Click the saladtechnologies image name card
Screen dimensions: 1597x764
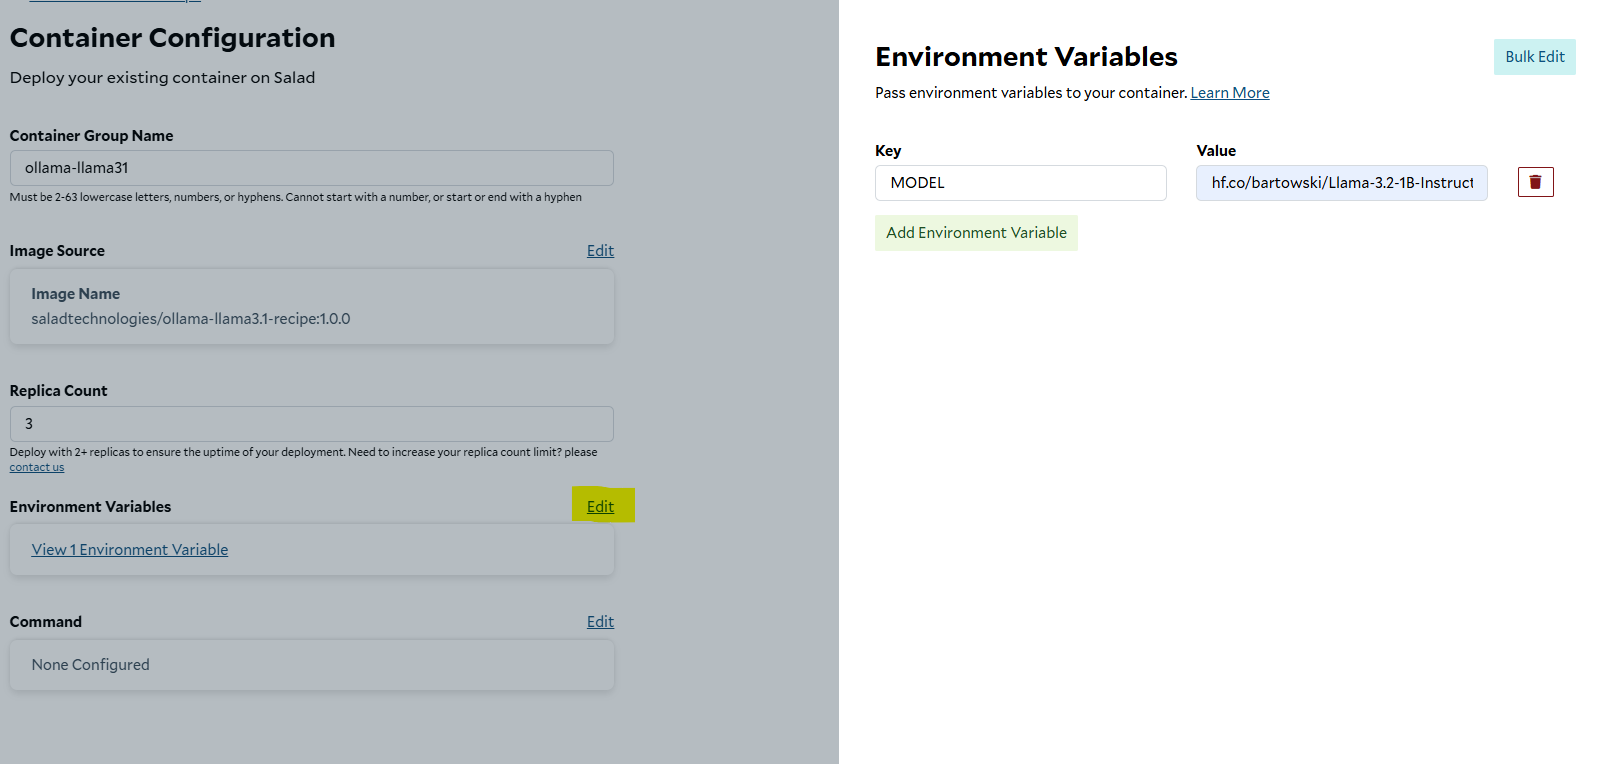point(311,306)
